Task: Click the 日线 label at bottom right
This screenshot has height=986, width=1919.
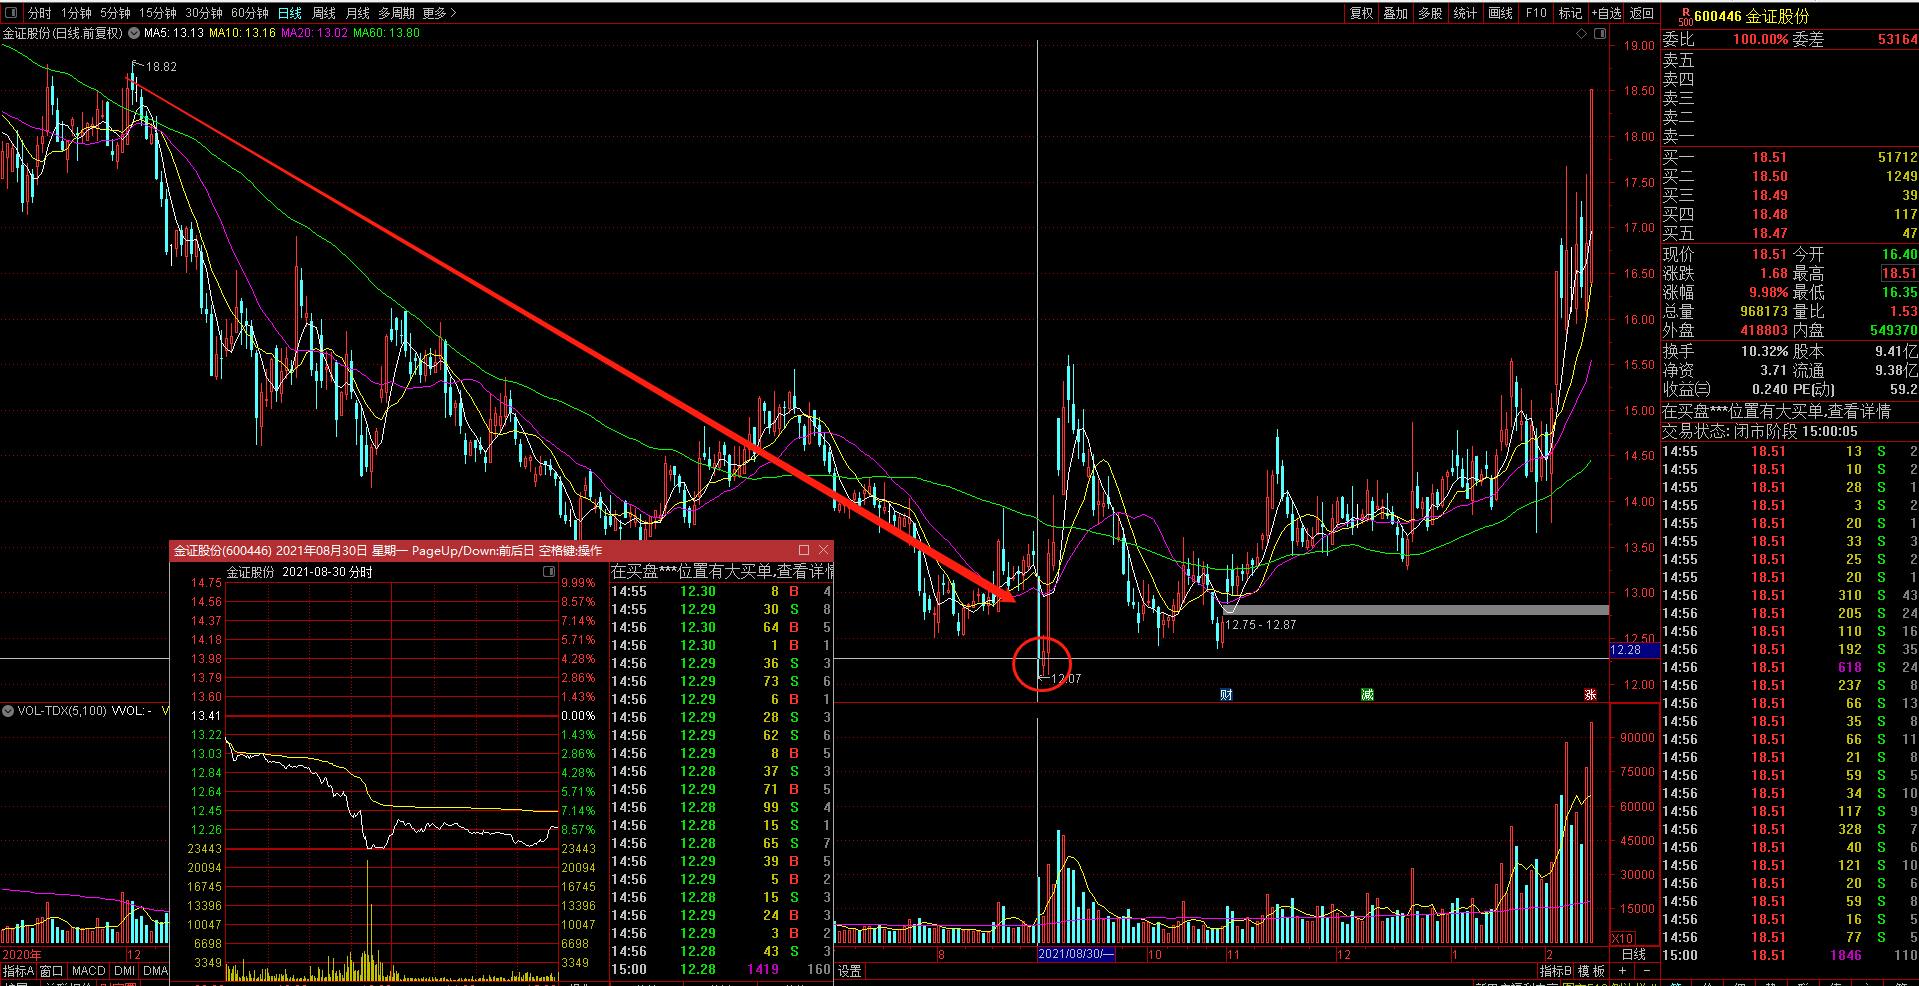Action: pyautogui.click(x=1634, y=955)
